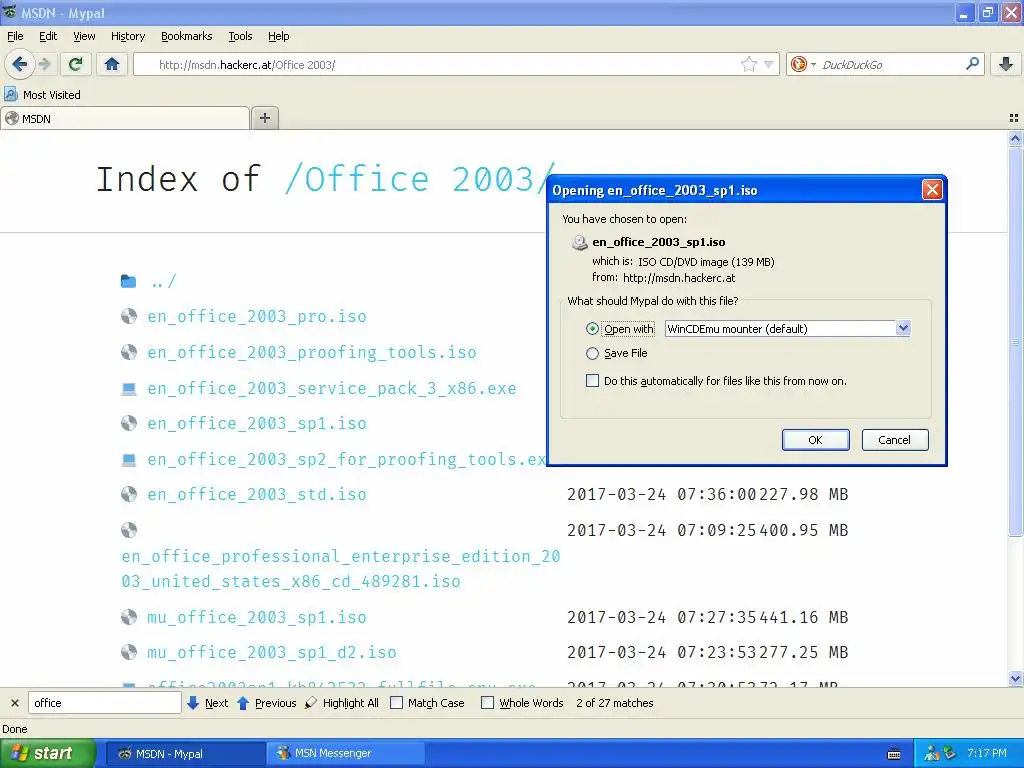
Task: Bookmark this page with the star icon
Action: click(x=748, y=64)
